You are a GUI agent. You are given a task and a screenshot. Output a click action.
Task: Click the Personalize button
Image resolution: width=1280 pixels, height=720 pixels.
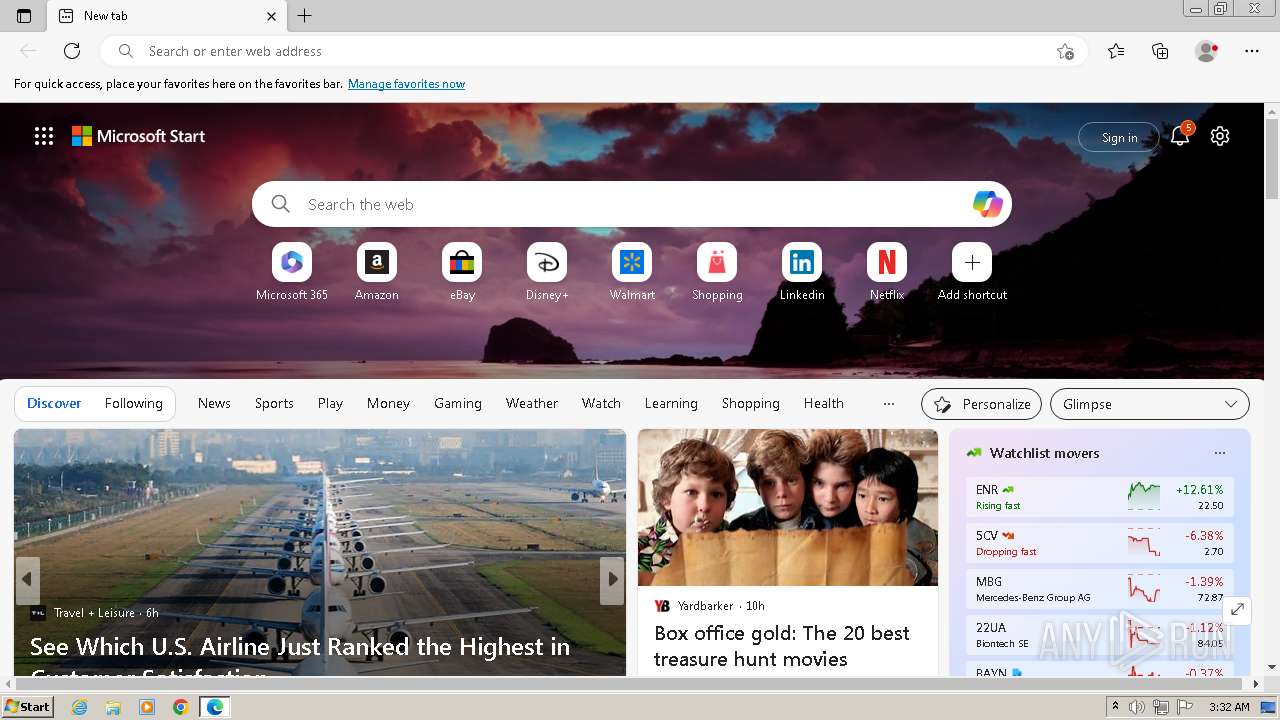click(981, 404)
